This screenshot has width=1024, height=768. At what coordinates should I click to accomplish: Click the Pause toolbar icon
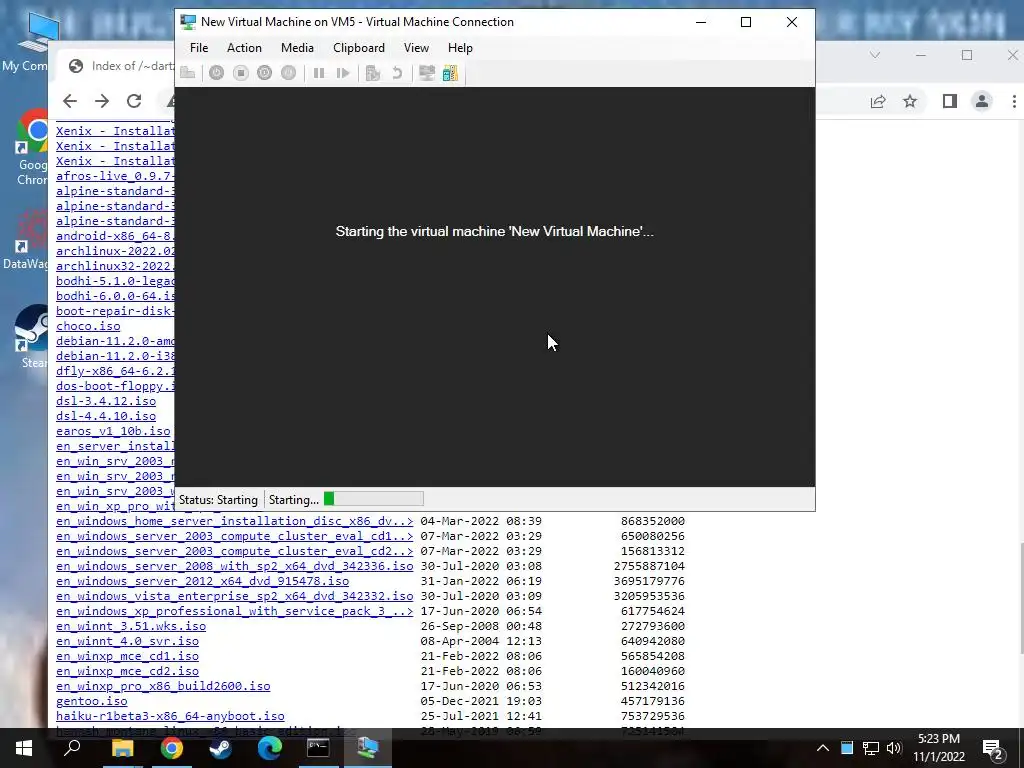pos(319,73)
